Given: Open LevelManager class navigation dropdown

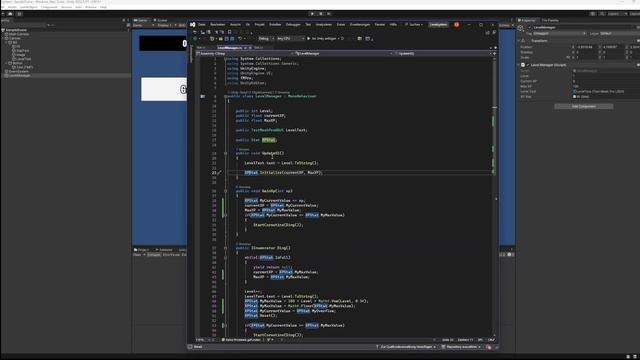Looking at the screenshot, I should point(344,53).
